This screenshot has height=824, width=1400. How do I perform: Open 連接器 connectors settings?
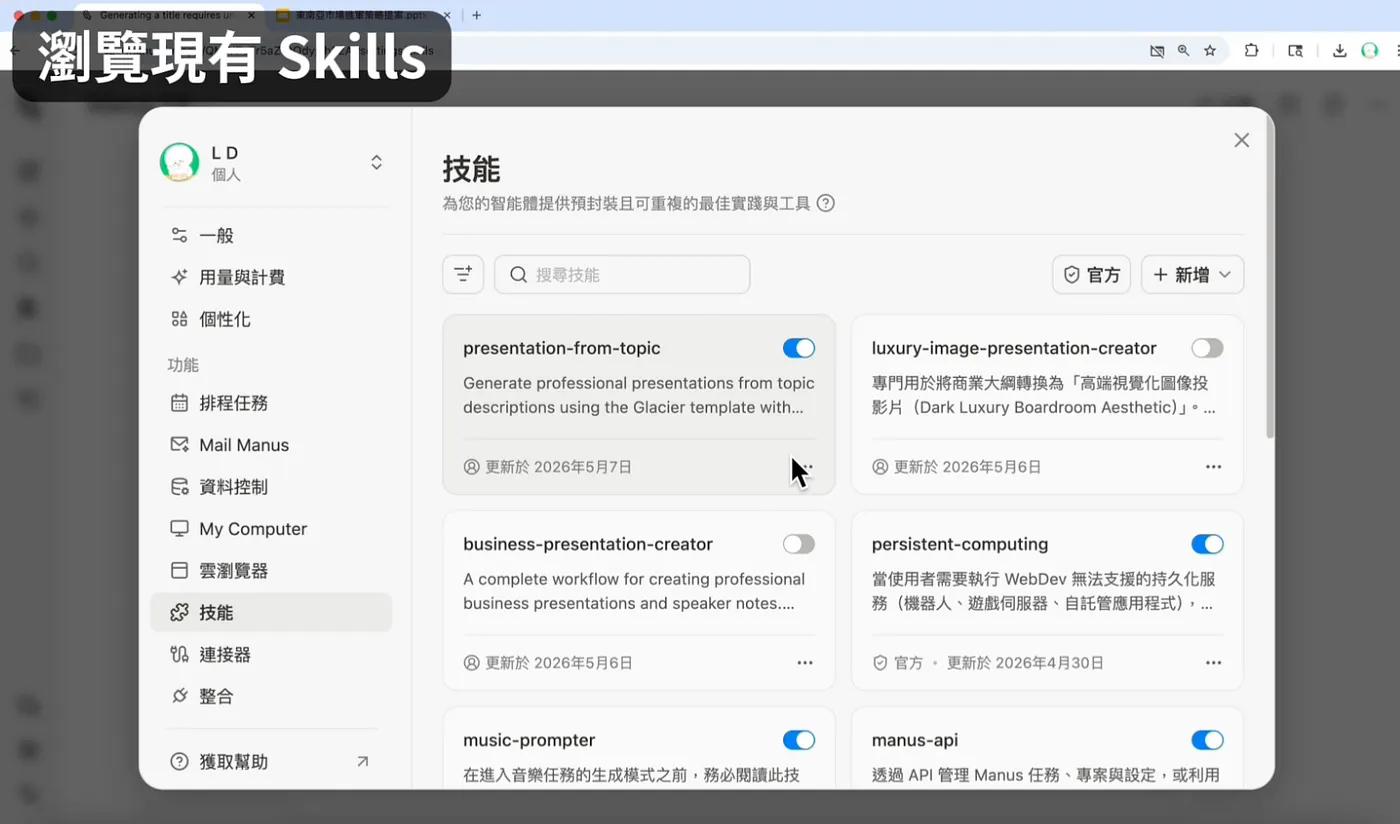(271, 654)
